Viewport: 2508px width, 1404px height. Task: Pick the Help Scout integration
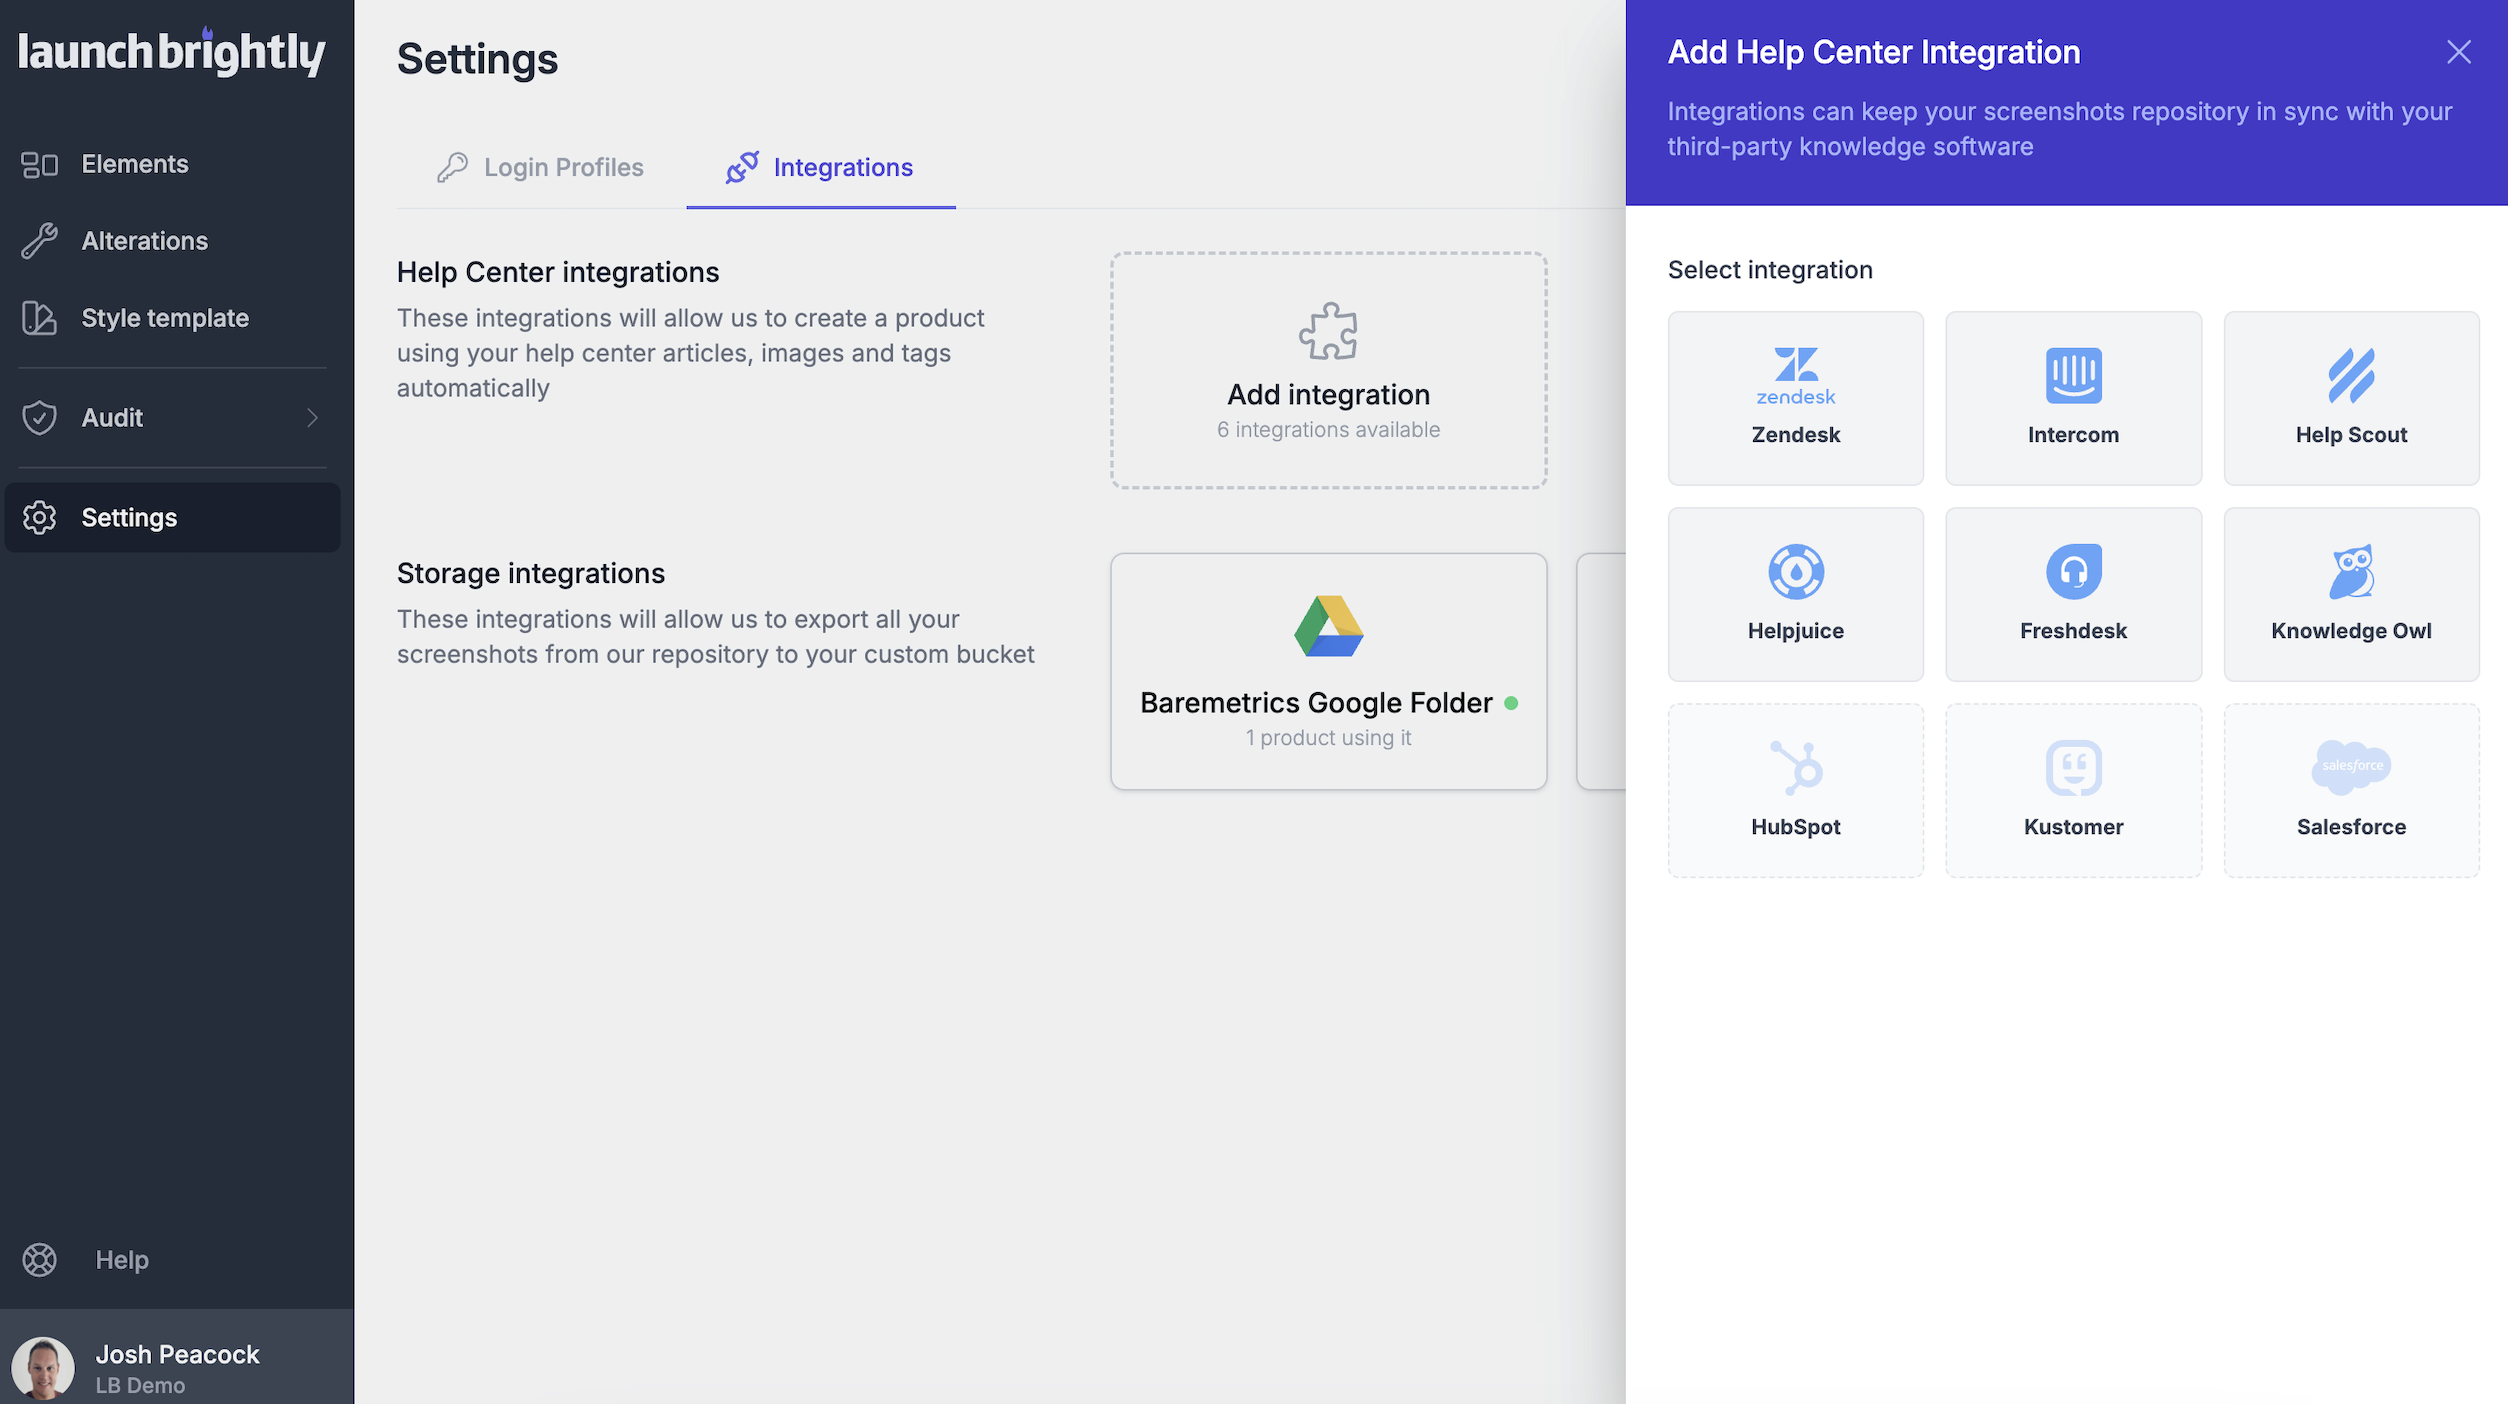click(2350, 398)
